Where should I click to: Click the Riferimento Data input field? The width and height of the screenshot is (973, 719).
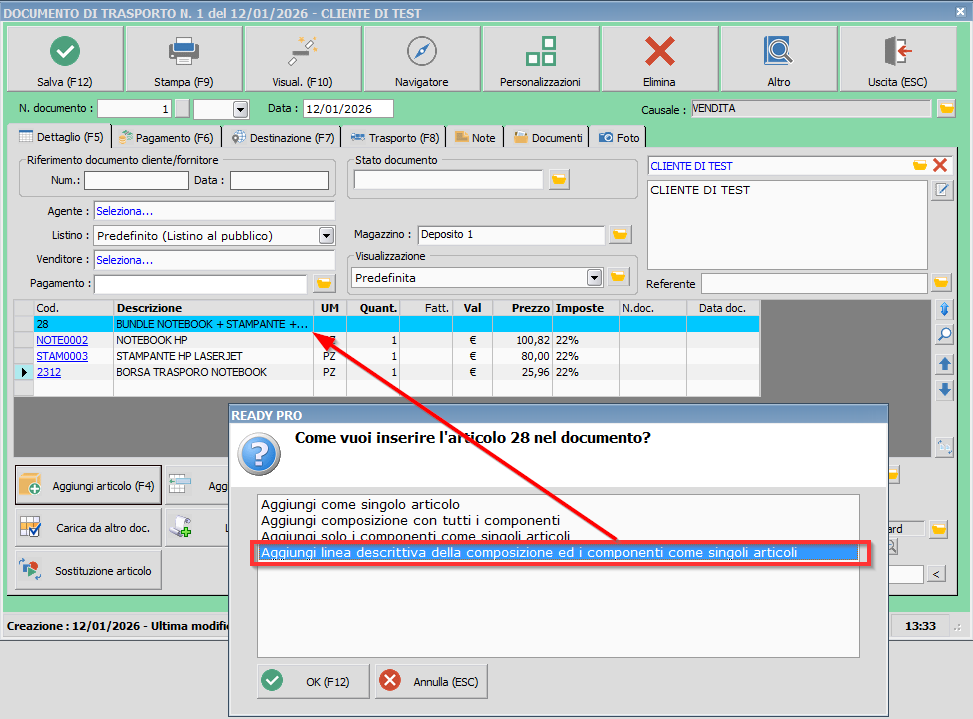[x=279, y=181]
